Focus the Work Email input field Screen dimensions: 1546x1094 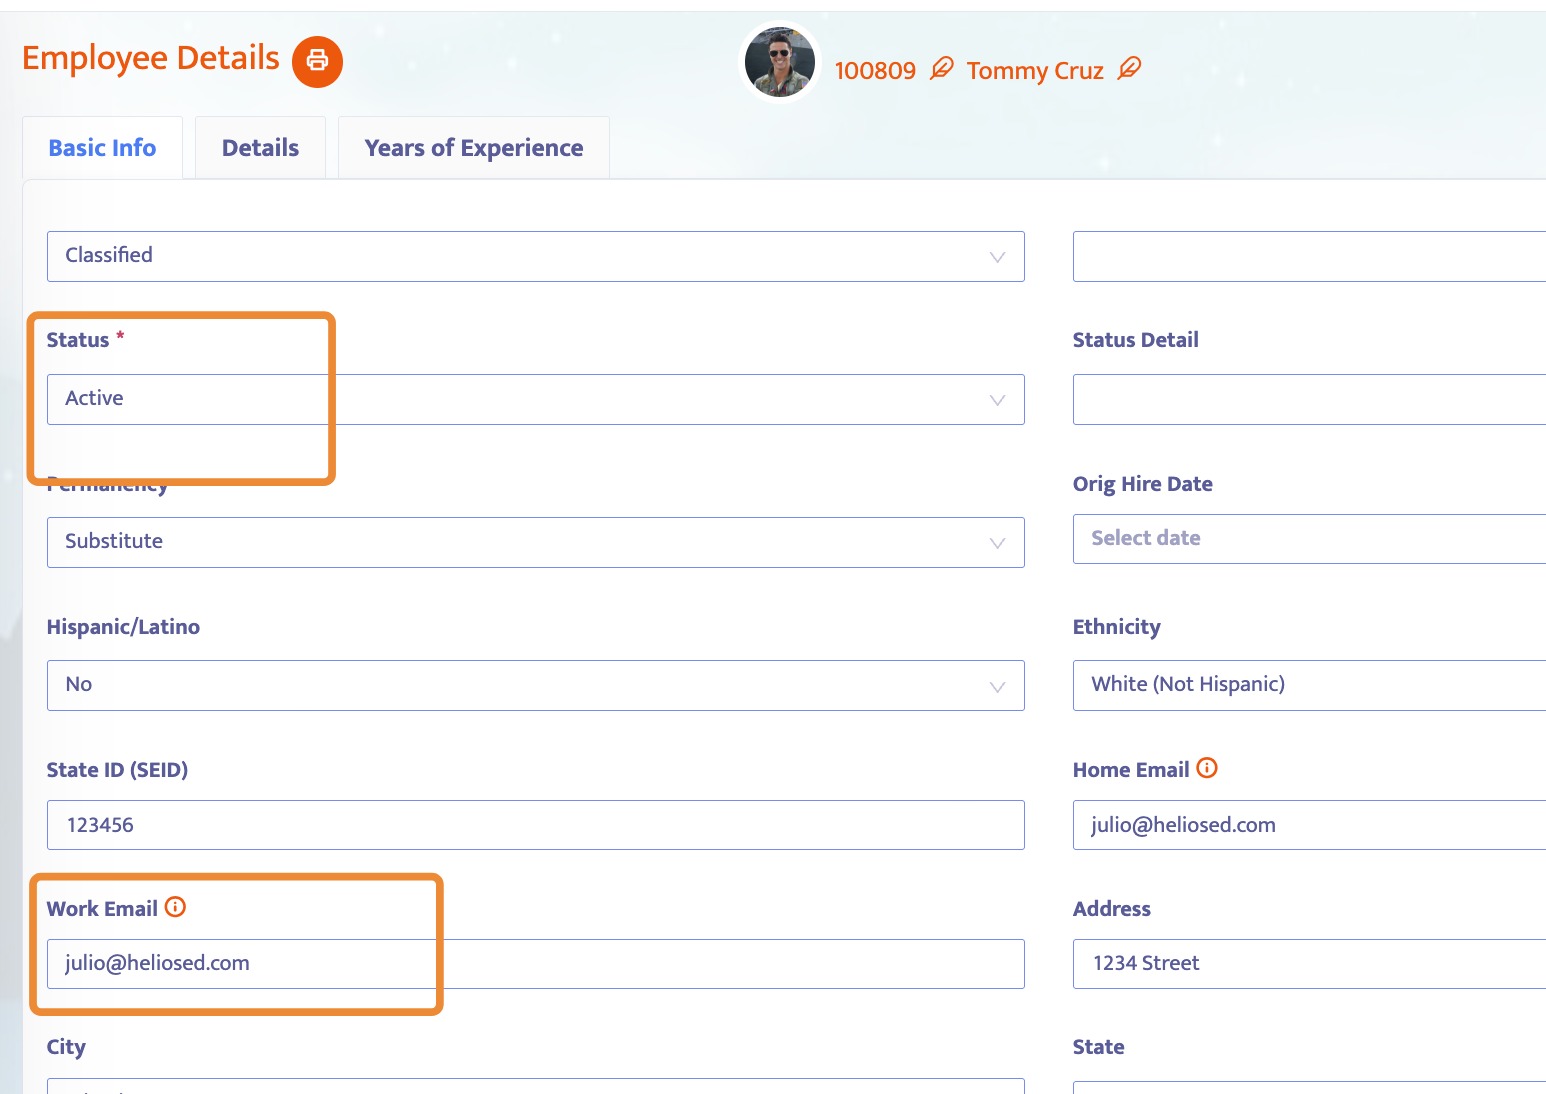(x=536, y=964)
